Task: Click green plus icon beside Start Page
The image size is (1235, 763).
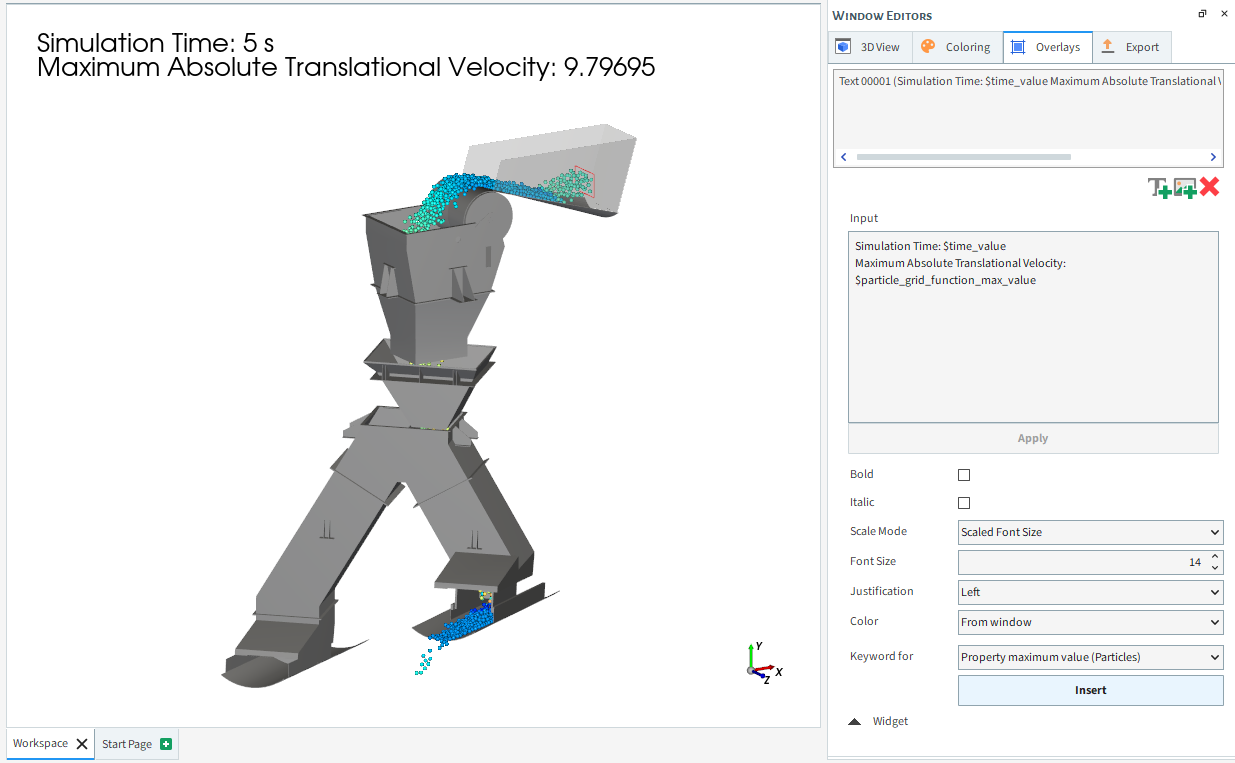Action: pyautogui.click(x=166, y=744)
